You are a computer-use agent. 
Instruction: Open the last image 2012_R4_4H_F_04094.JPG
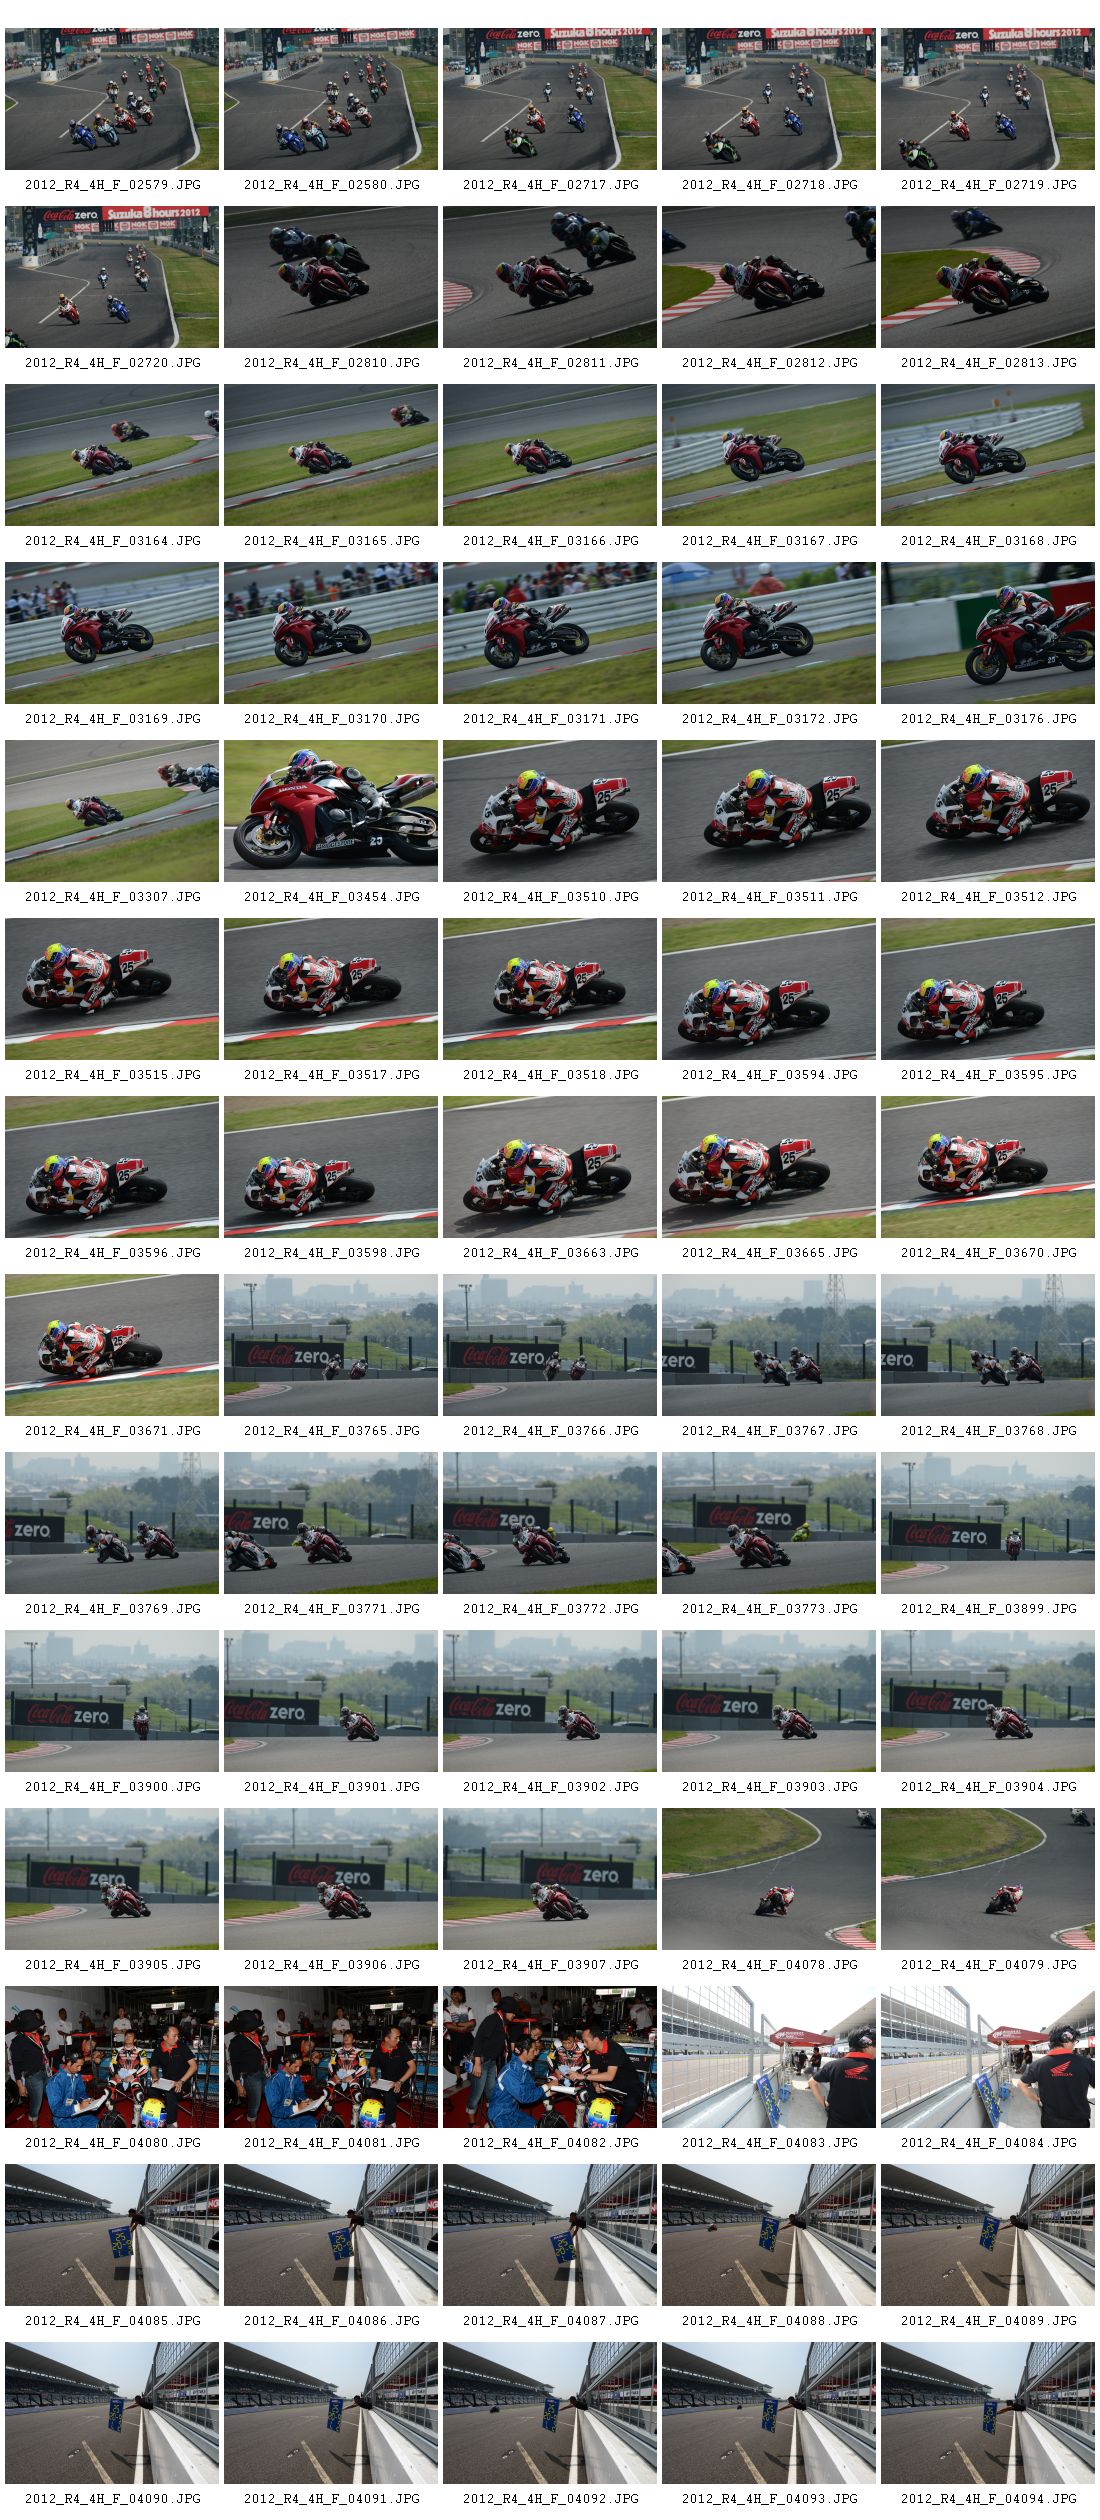click(987, 2413)
